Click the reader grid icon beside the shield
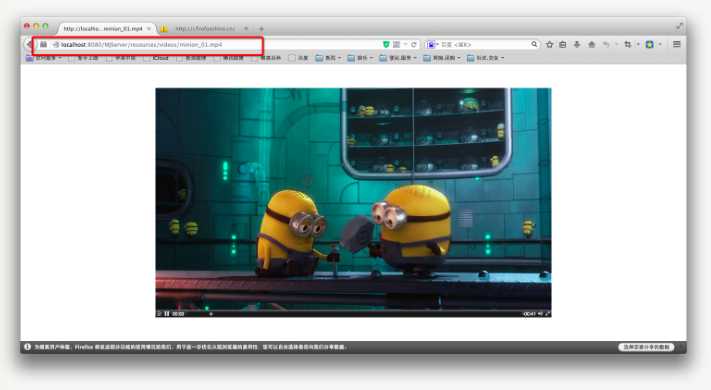Screen dimensions: 711x390 coord(397,44)
